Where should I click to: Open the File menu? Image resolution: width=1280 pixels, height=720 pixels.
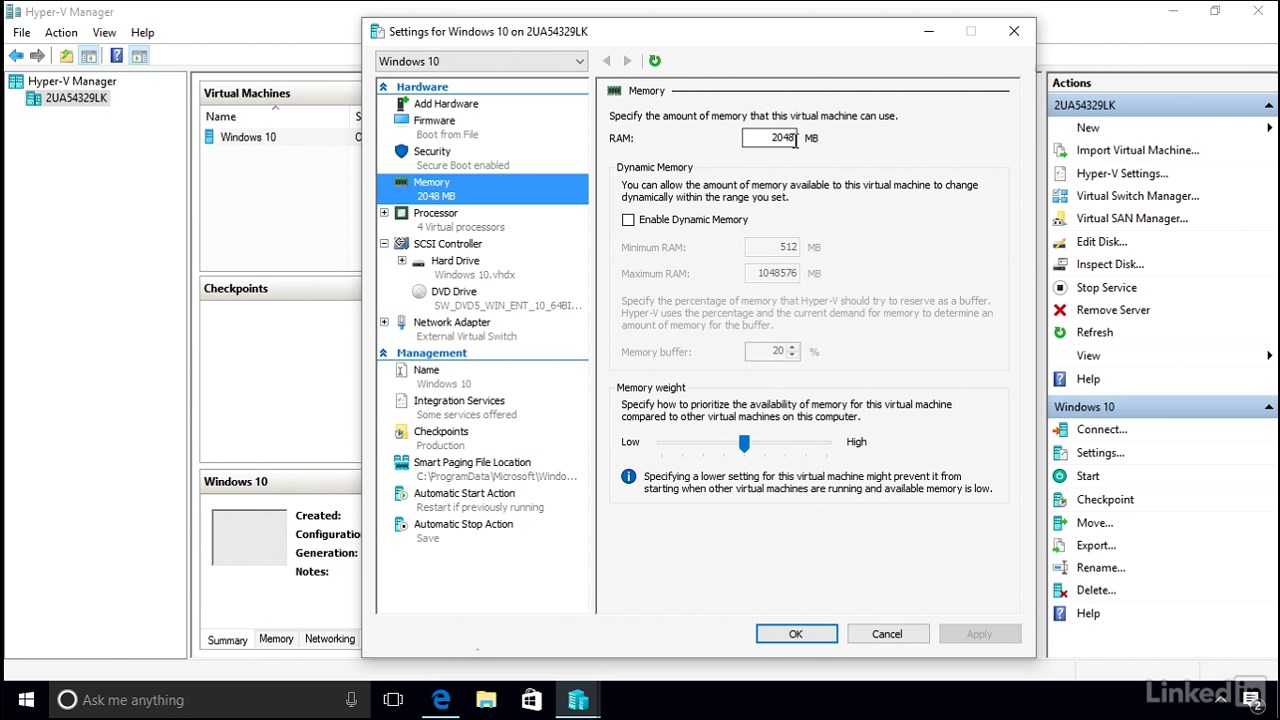coord(22,33)
